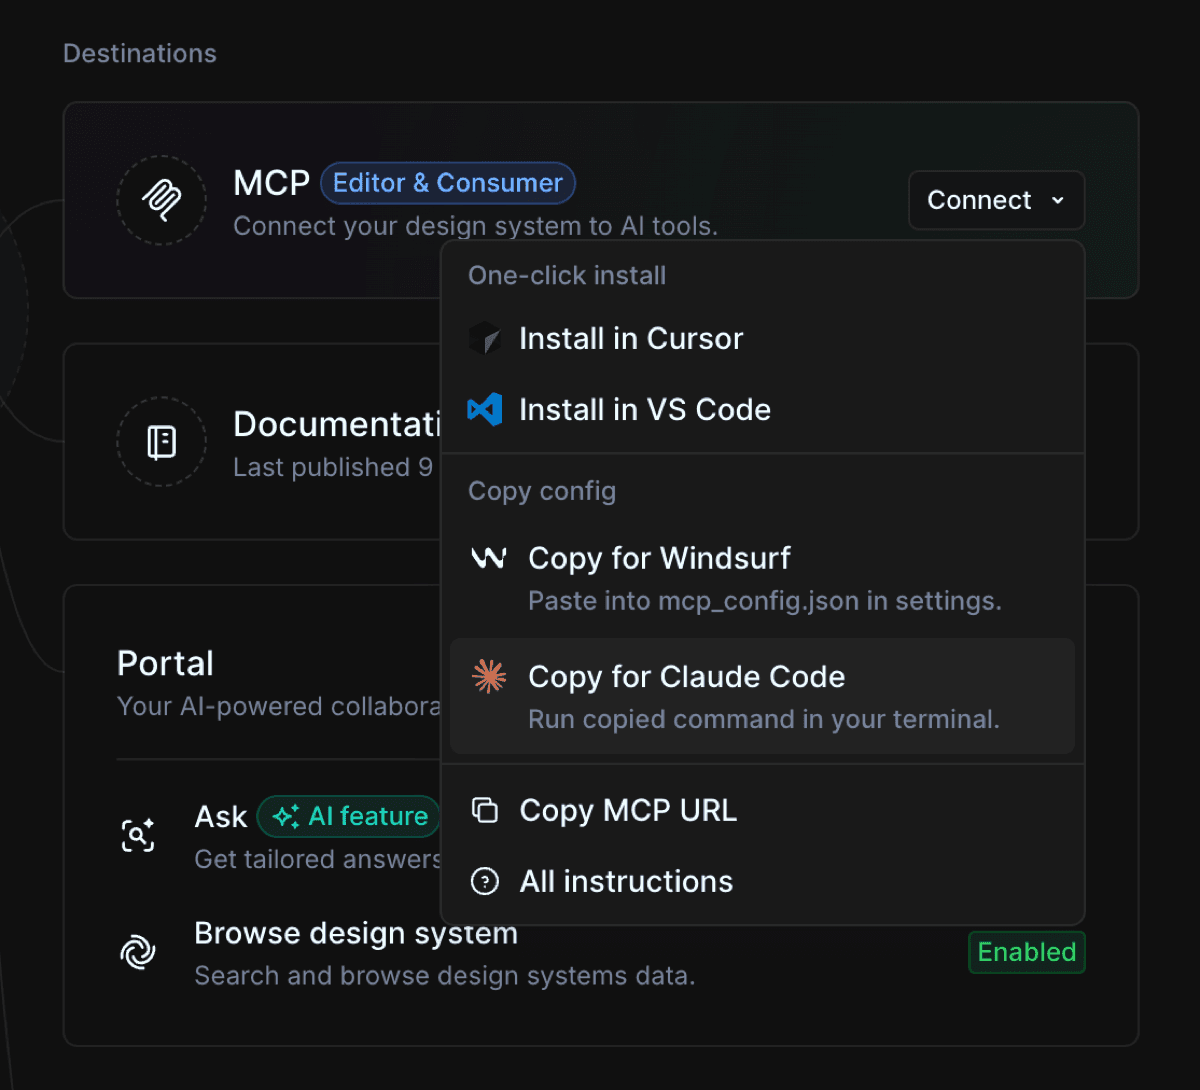Choose Install in VS Code
The height and width of the screenshot is (1090, 1200).
pyautogui.click(x=763, y=410)
